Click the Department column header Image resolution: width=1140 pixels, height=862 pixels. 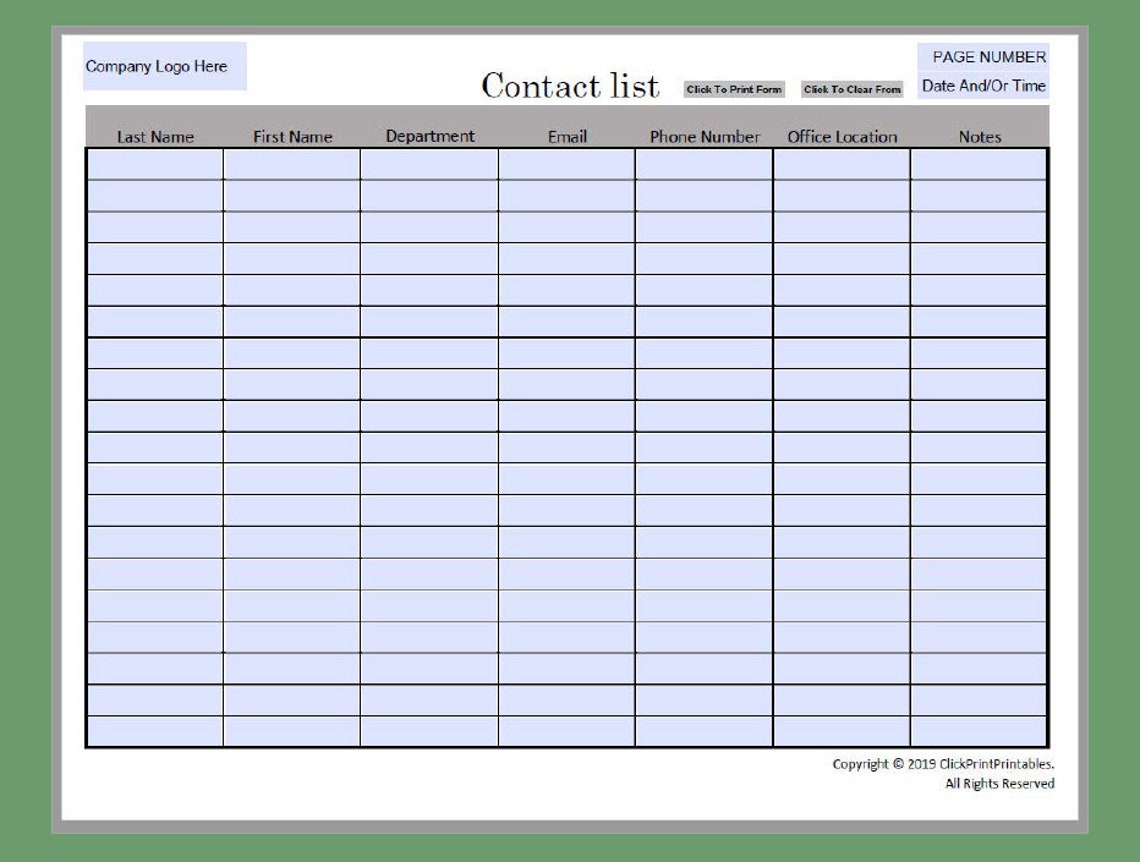432,135
